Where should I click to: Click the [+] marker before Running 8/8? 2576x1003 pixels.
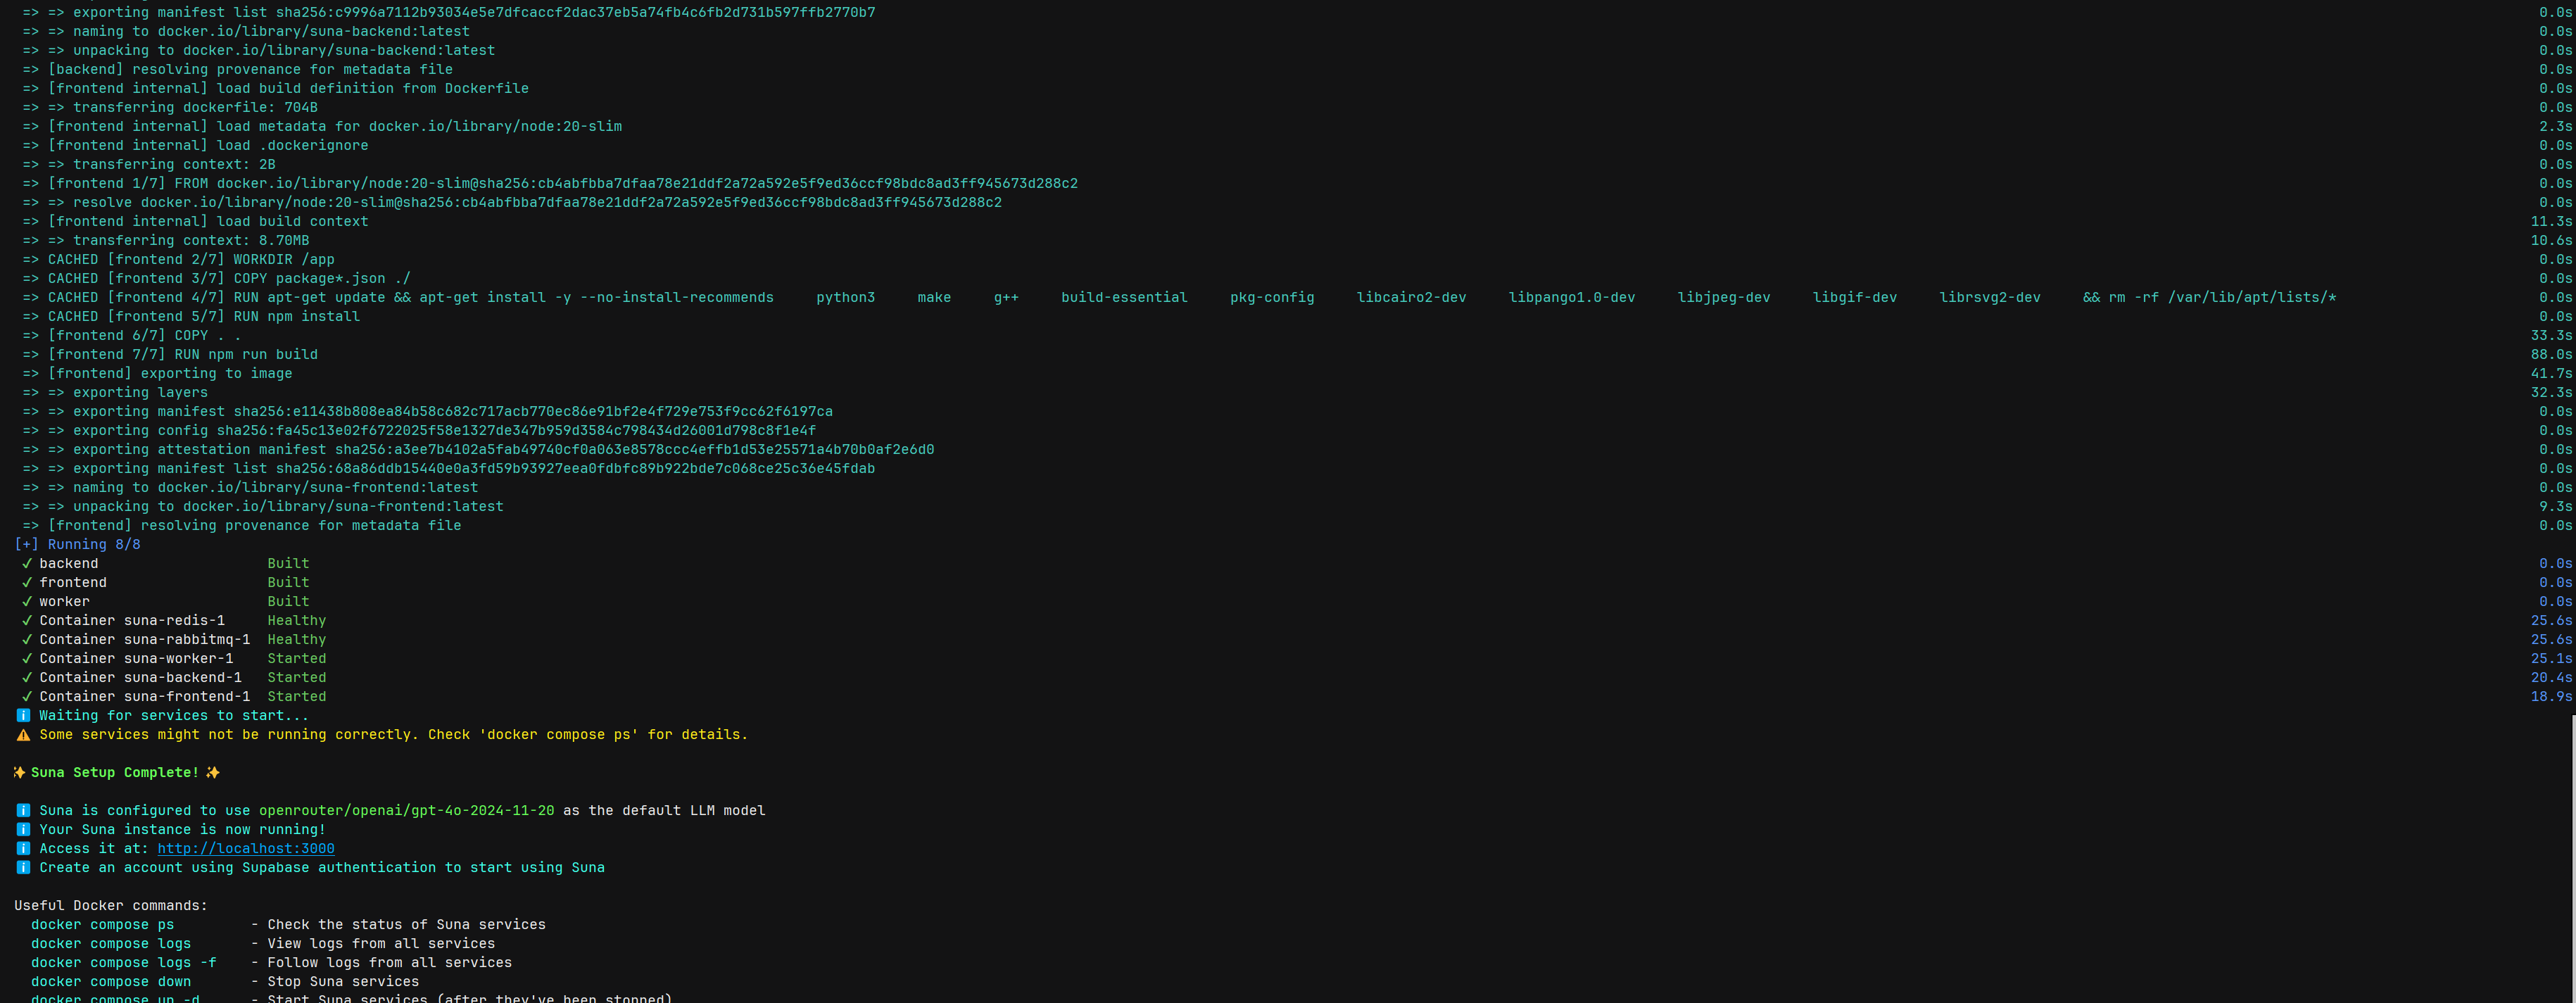pos(26,545)
